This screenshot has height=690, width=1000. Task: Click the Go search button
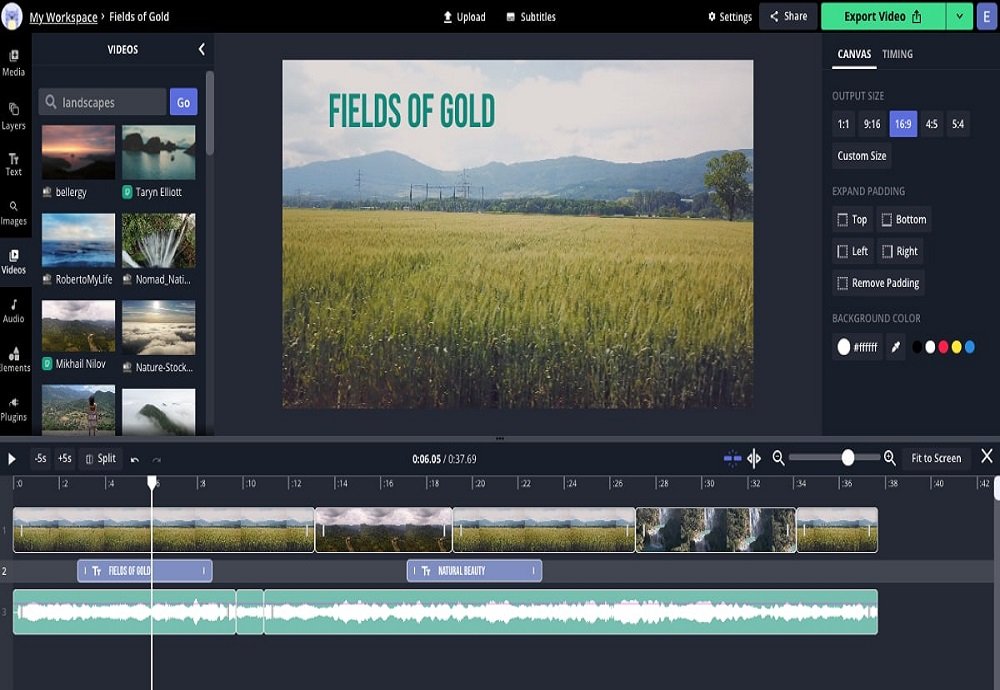coord(184,102)
